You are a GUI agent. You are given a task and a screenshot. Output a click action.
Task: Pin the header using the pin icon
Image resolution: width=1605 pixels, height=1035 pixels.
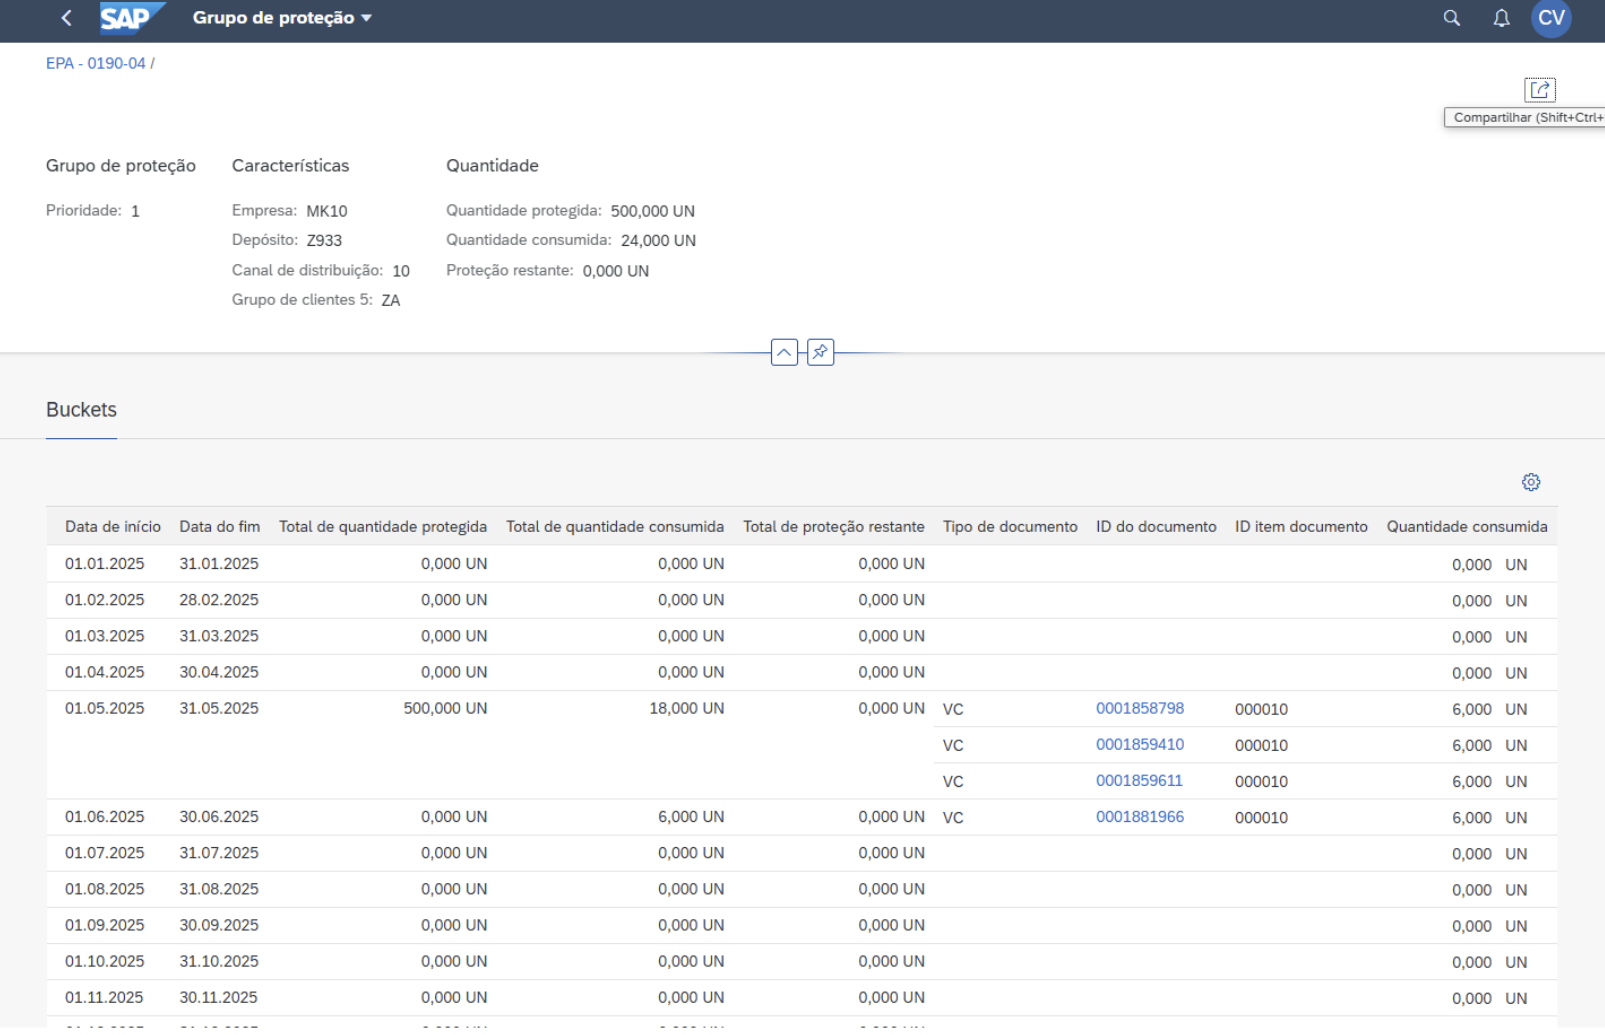820,352
